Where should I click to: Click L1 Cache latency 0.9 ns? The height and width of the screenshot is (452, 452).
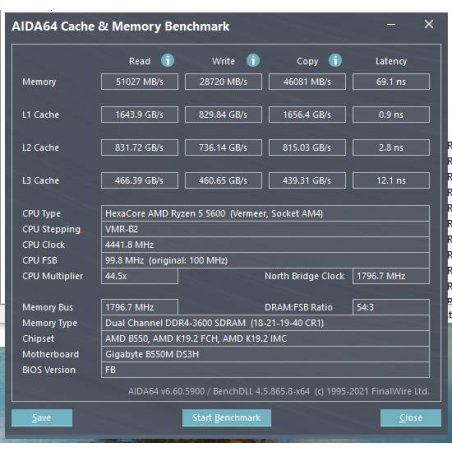(391, 115)
